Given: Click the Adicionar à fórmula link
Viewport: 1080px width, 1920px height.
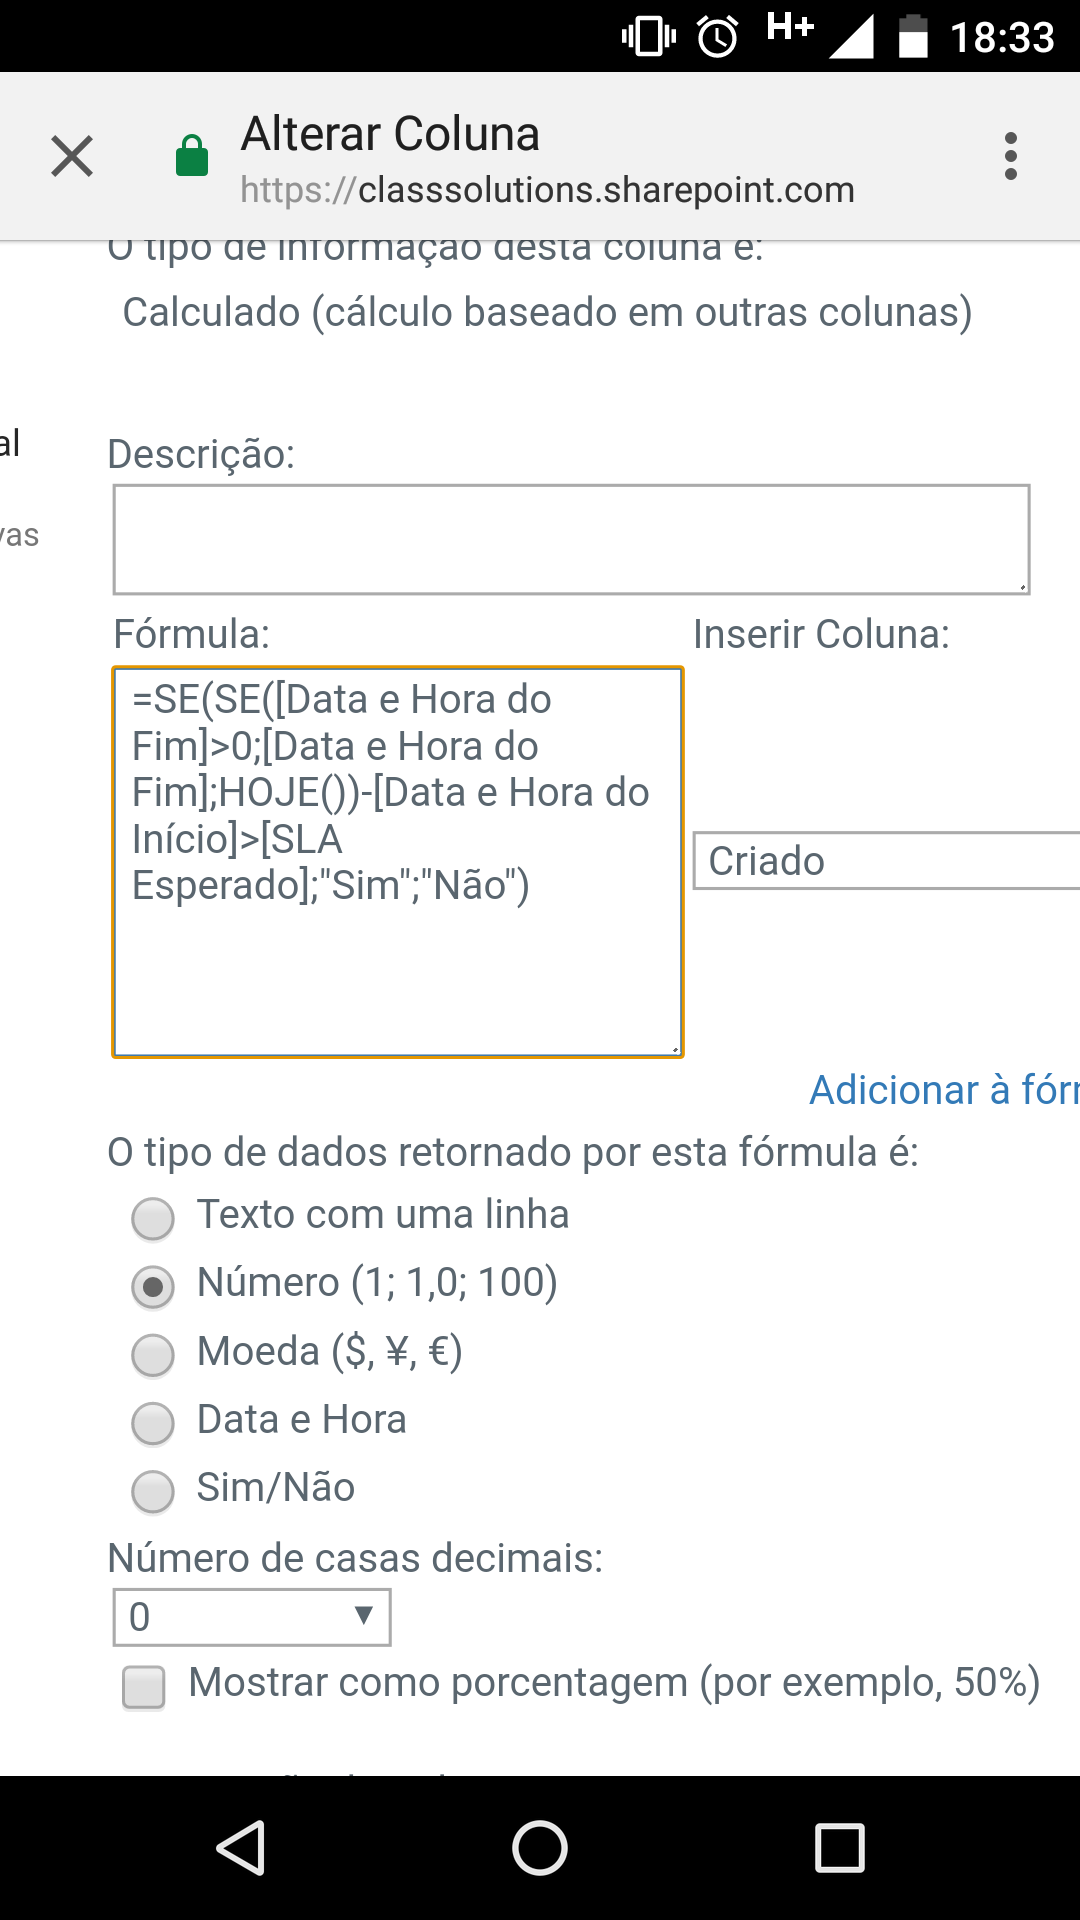Looking at the screenshot, I should (944, 1090).
